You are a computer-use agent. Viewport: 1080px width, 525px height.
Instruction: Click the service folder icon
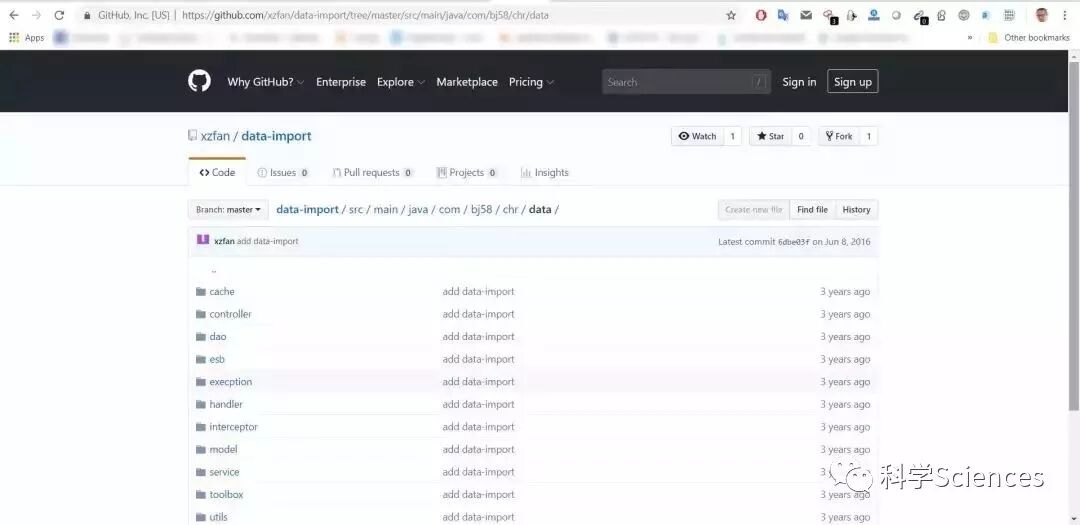[201, 472]
